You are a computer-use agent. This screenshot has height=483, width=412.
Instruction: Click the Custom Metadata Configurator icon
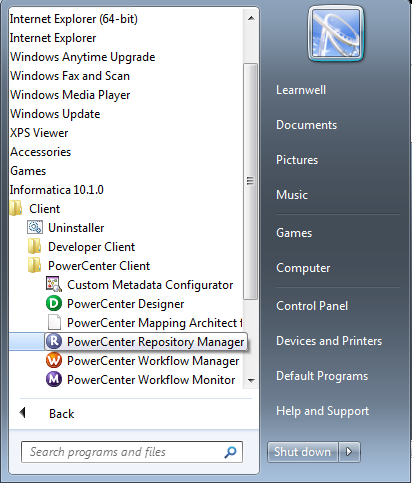click(x=54, y=284)
